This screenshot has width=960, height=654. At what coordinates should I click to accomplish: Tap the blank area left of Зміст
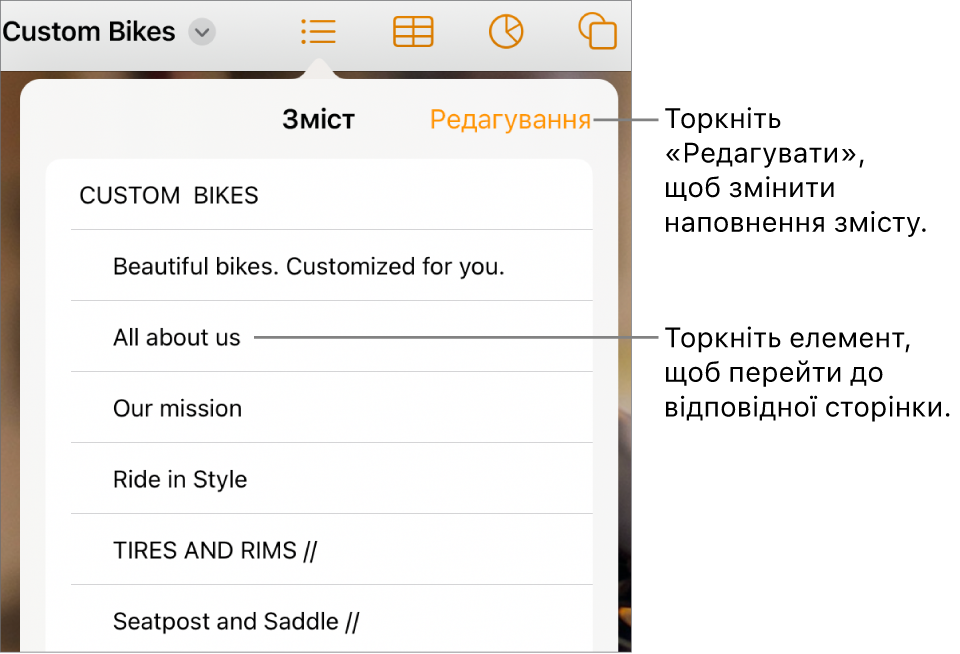tap(153, 119)
